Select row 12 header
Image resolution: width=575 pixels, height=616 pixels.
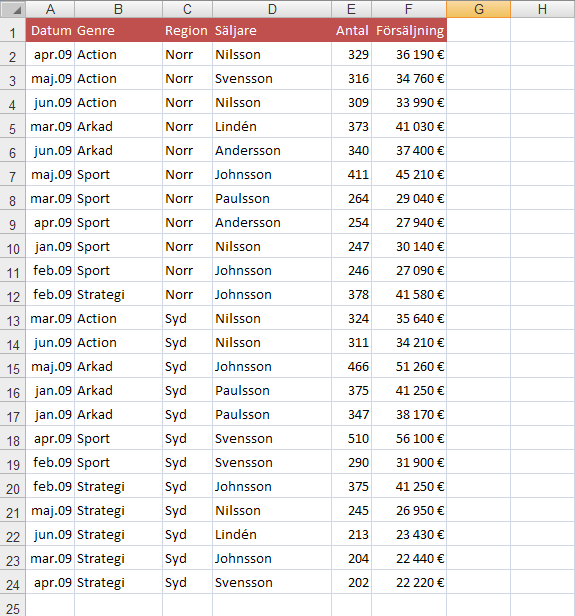[x=13, y=295]
